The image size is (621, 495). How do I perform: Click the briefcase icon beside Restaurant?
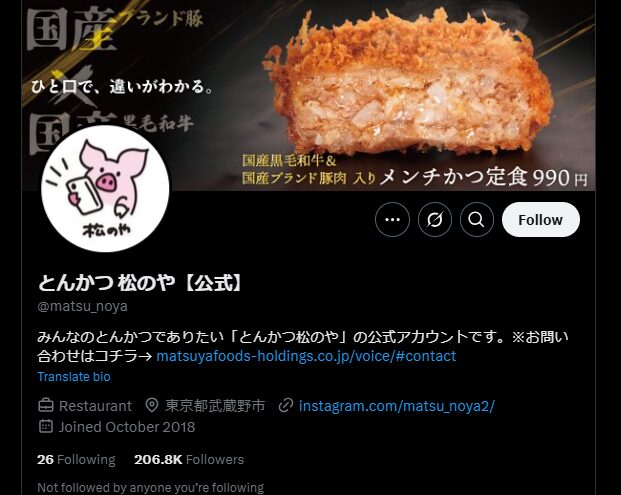pyautogui.click(x=46, y=406)
